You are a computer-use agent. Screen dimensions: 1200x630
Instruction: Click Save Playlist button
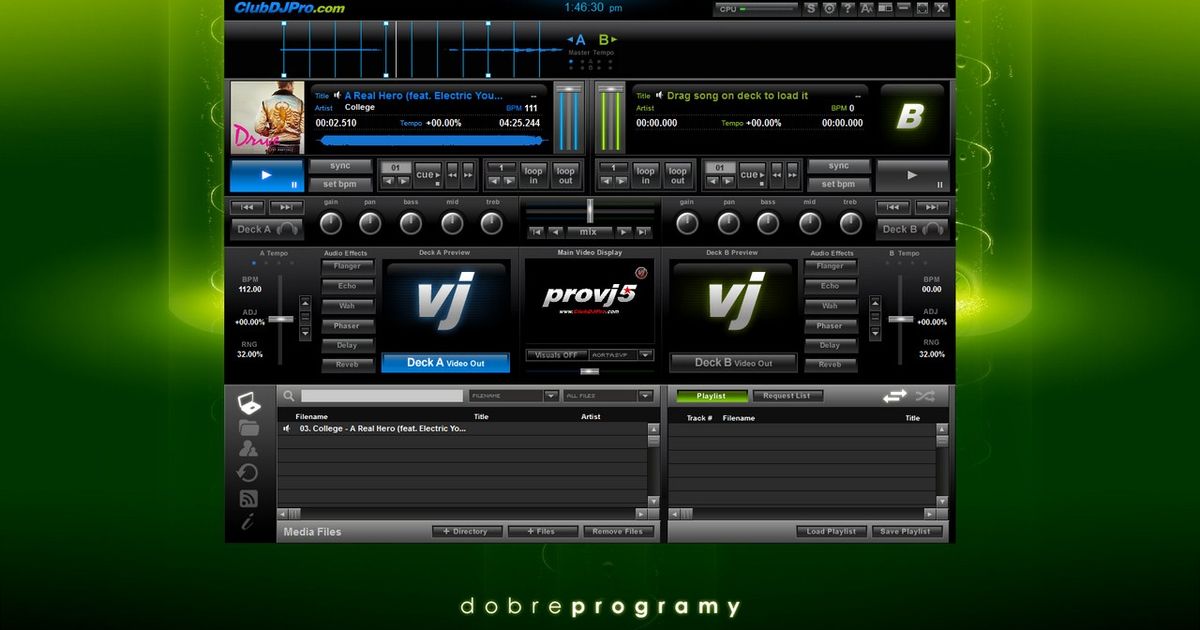tap(907, 532)
